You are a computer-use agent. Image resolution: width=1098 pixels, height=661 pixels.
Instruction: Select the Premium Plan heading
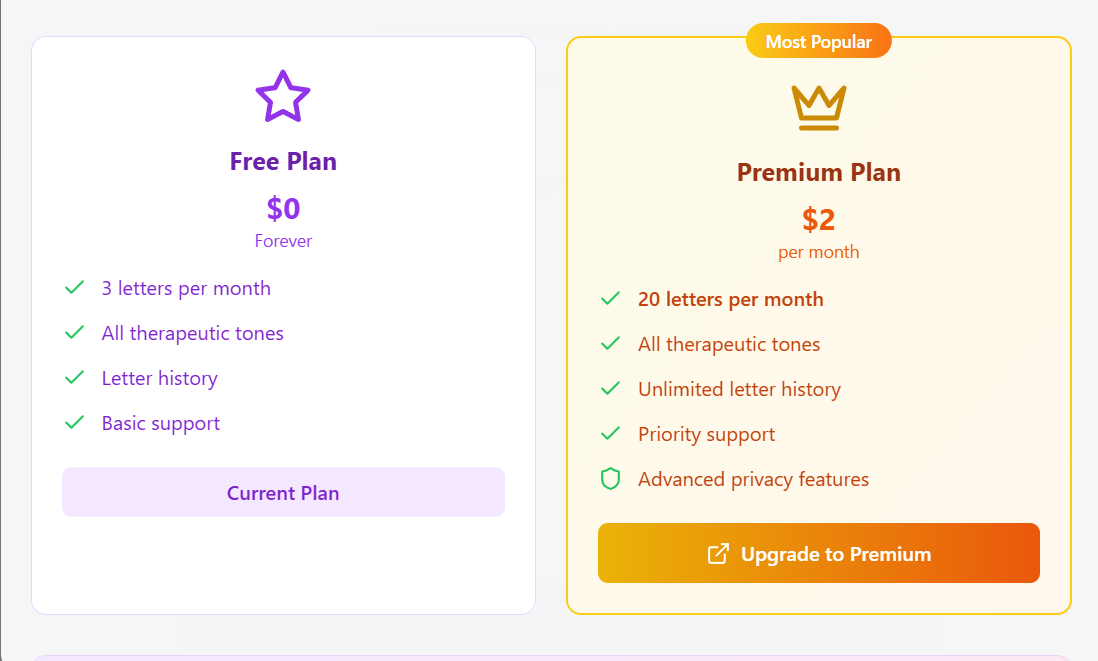pyautogui.click(x=818, y=172)
